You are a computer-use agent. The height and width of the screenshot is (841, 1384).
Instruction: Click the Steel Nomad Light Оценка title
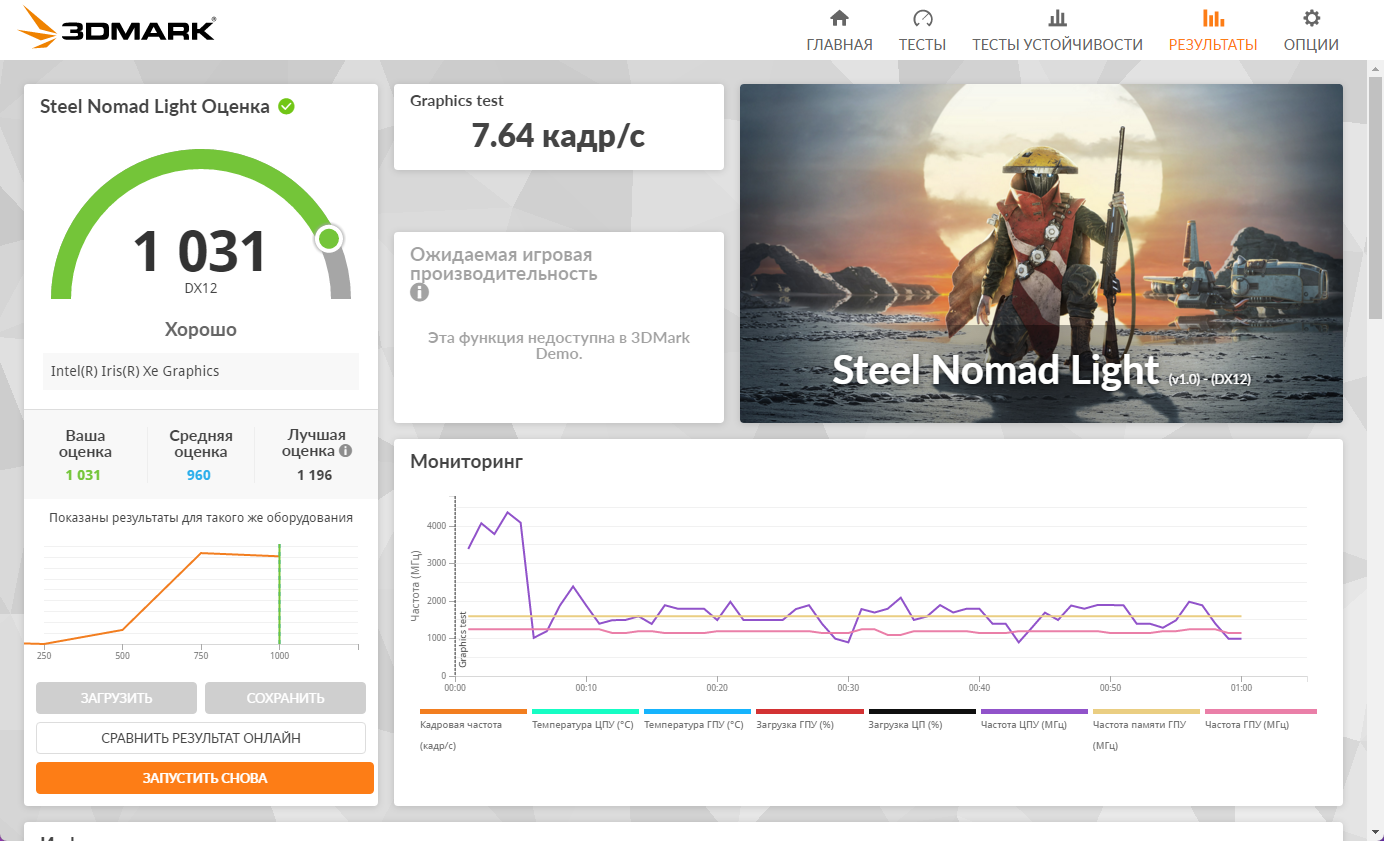pos(154,107)
